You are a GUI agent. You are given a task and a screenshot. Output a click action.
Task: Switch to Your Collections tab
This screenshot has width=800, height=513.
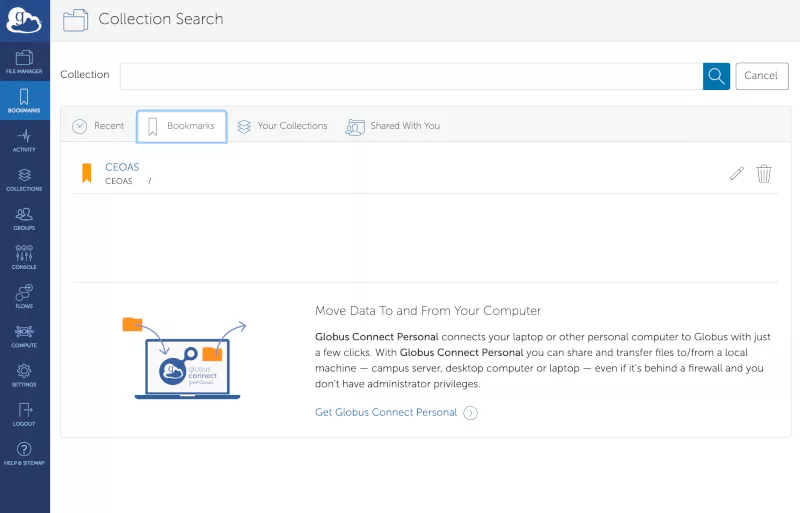[282, 126]
